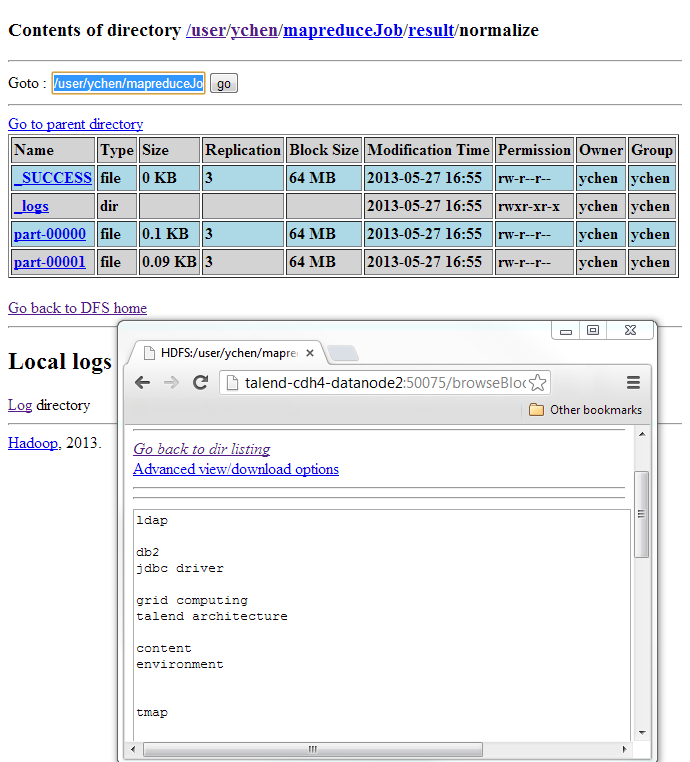Click Go back to dir listing
This screenshot has height=762, width=690.
[x=201, y=449]
